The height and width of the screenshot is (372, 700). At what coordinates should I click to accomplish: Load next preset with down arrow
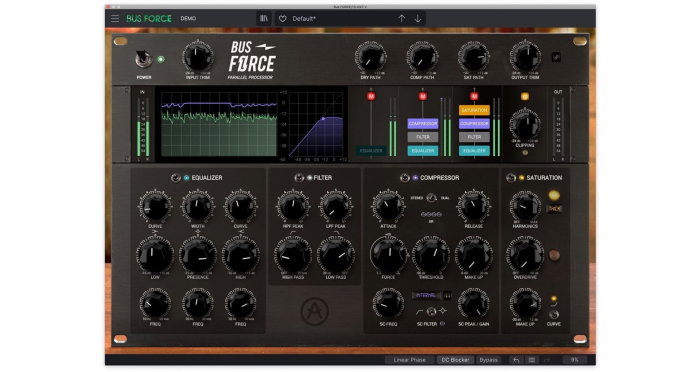point(417,18)
